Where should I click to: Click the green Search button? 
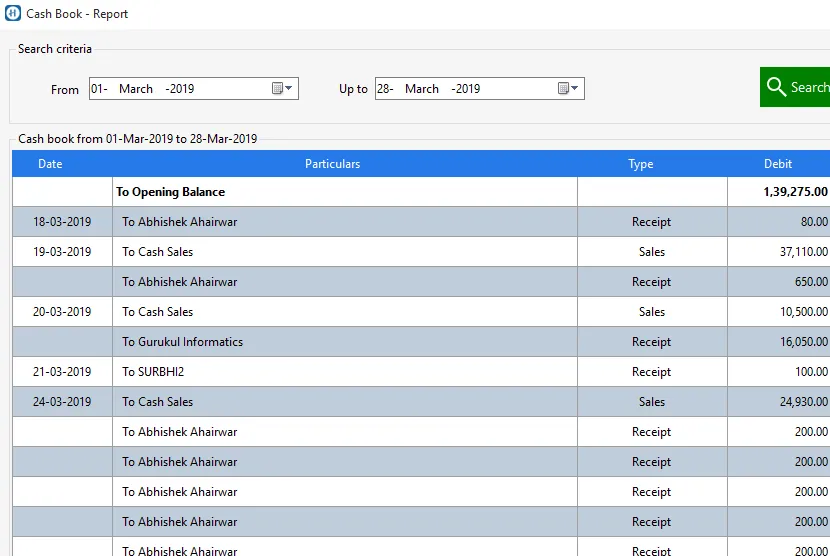pos(796,87)
